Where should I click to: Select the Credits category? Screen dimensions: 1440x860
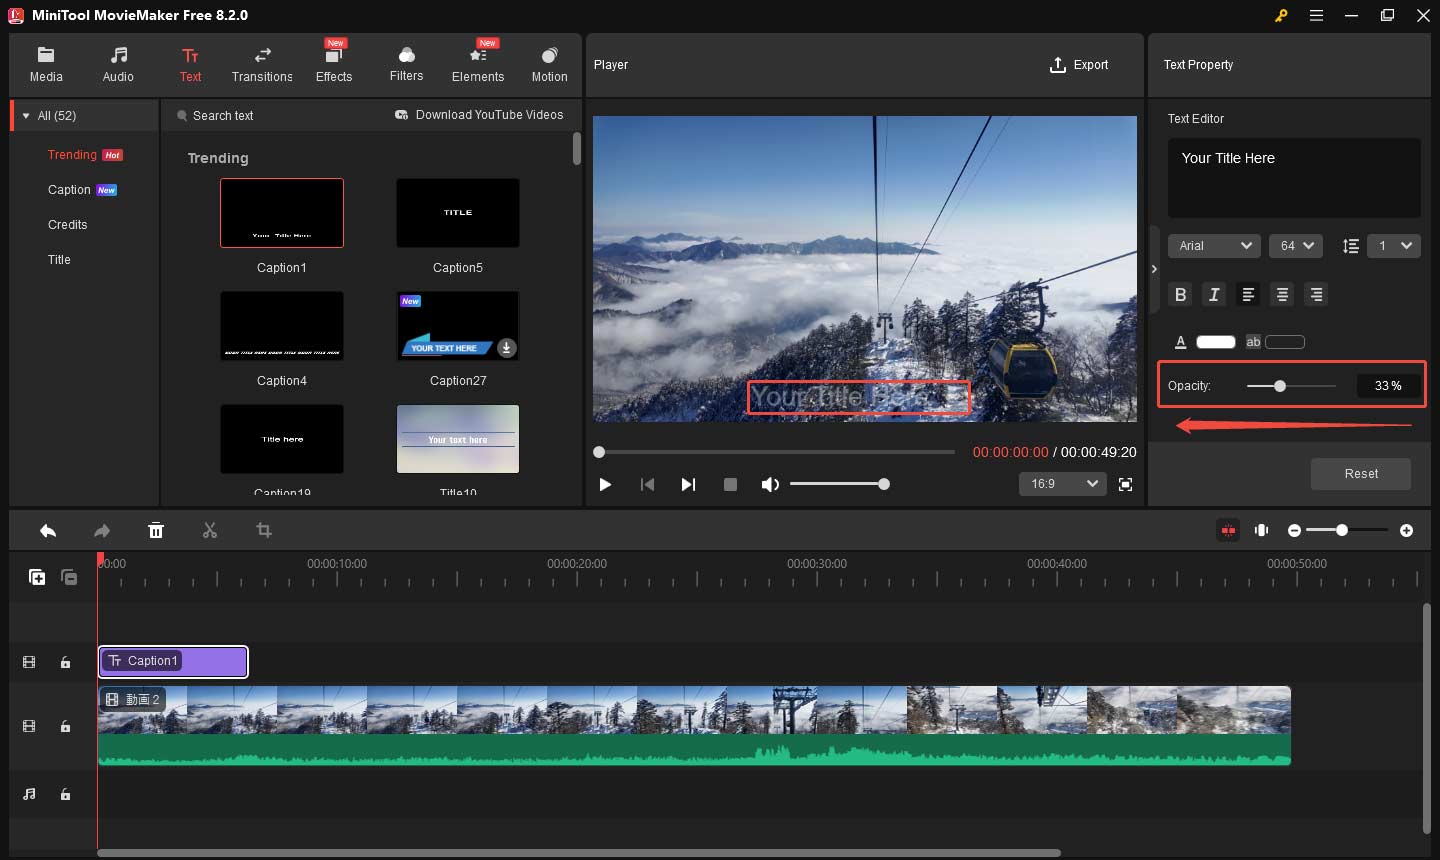[67, 225]
